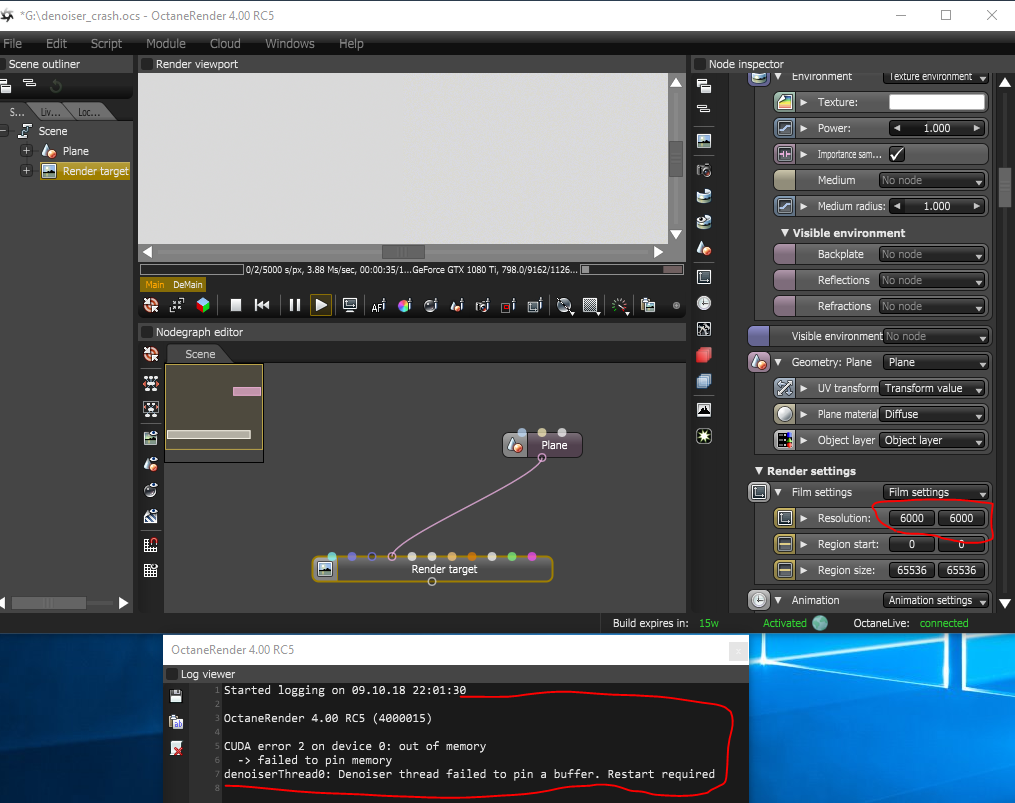This screenshot has height=803, width=1015.
Task: Select the Plane node in the nodegraph
Action: click(542, 445)
